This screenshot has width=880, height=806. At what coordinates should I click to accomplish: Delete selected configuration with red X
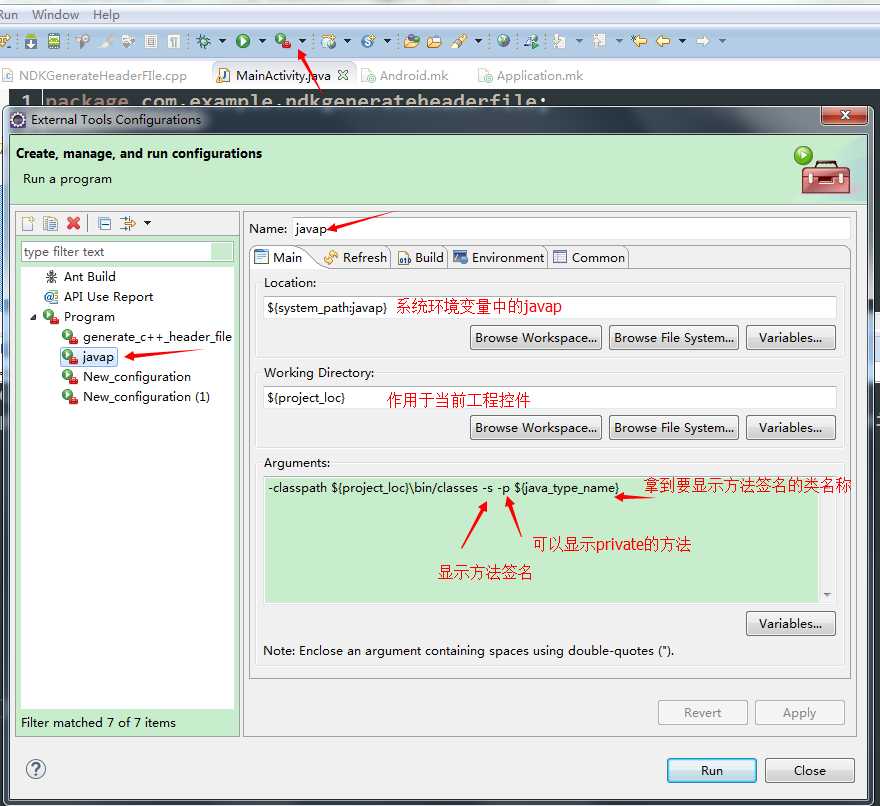[x=74, y=223]
